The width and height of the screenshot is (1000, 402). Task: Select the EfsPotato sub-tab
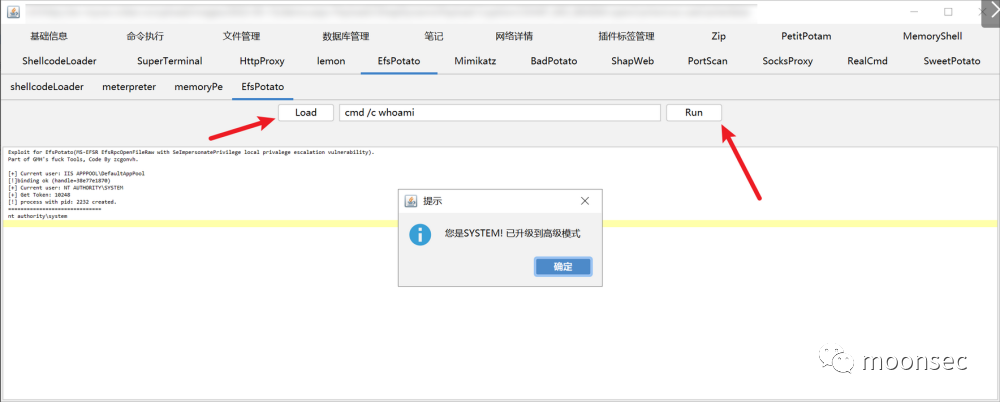[x=263, y=87]
